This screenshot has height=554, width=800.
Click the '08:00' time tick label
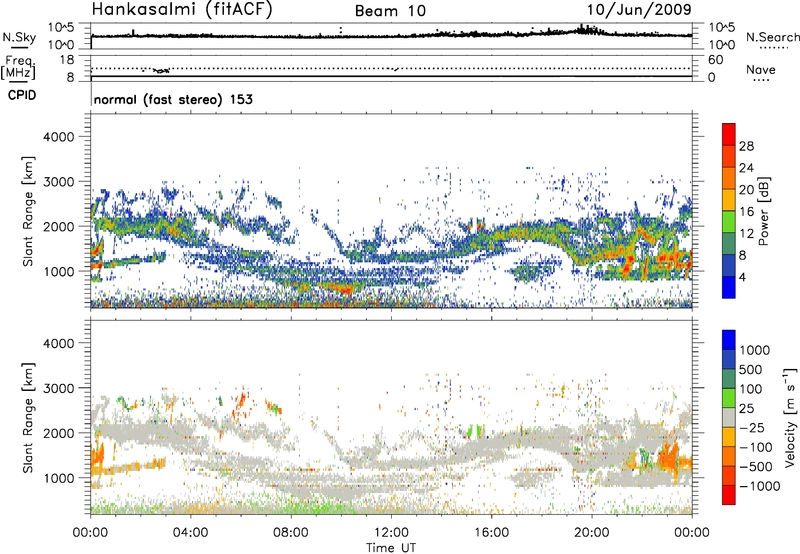tap(291, 533)
